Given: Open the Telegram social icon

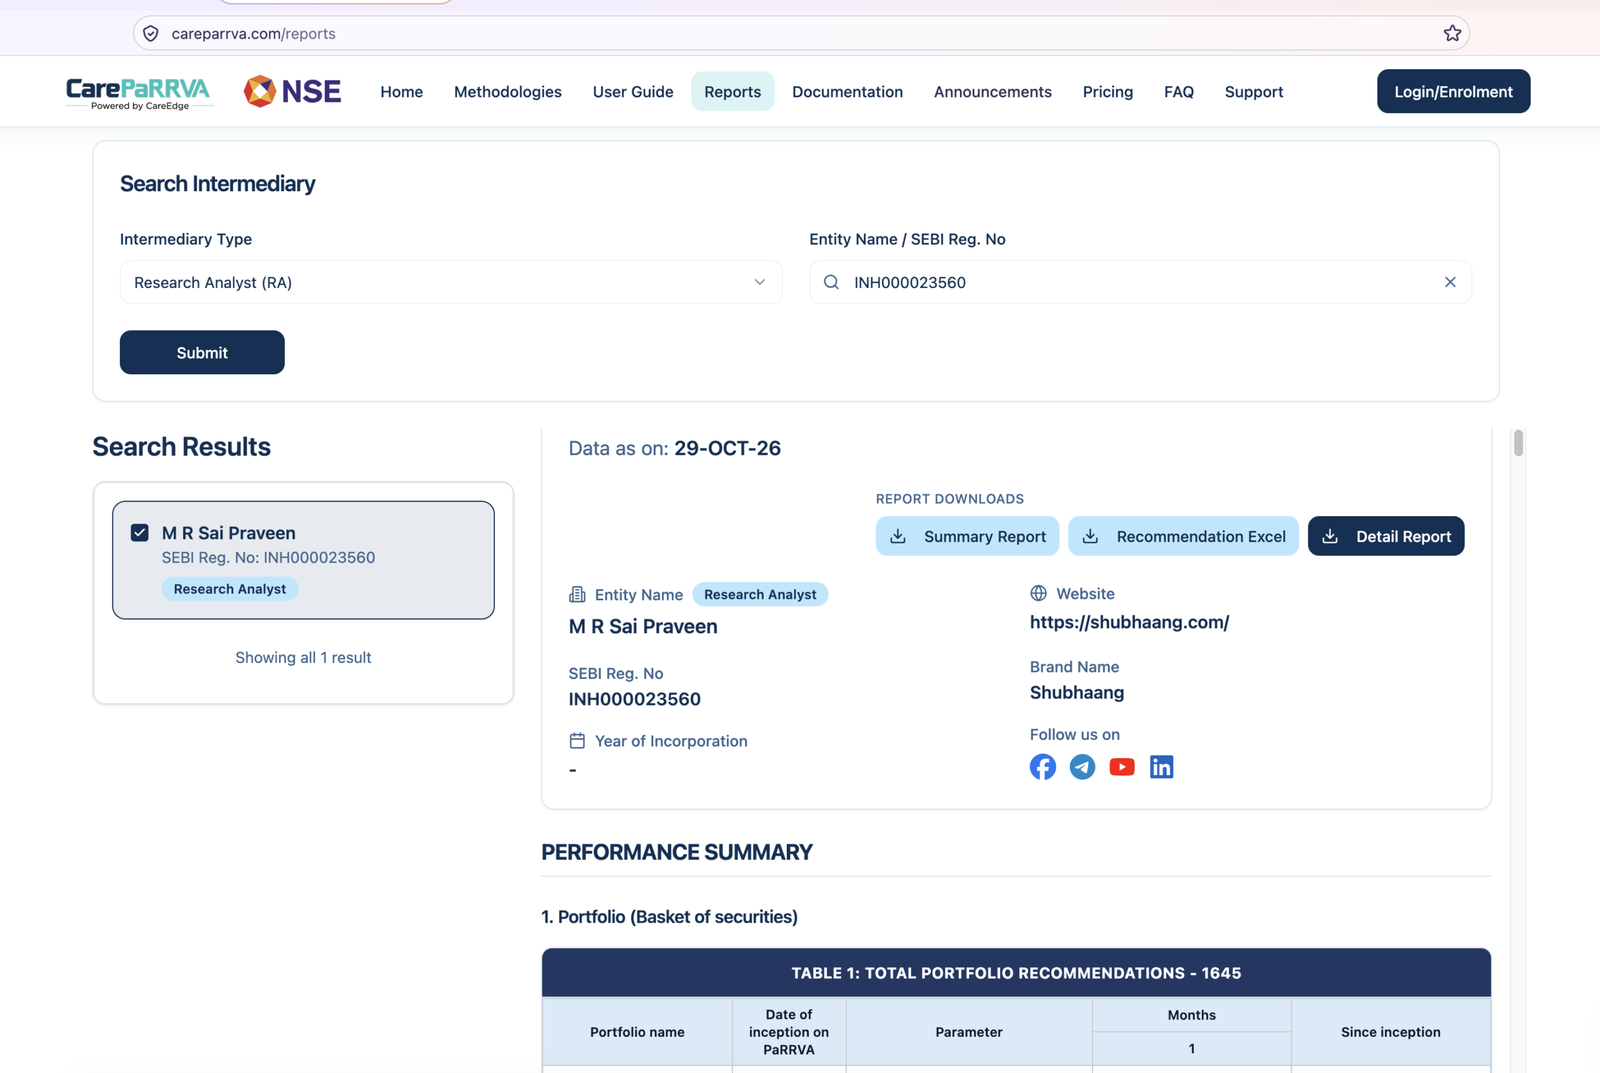Looking at the screenshot, I should [1082, 767].
